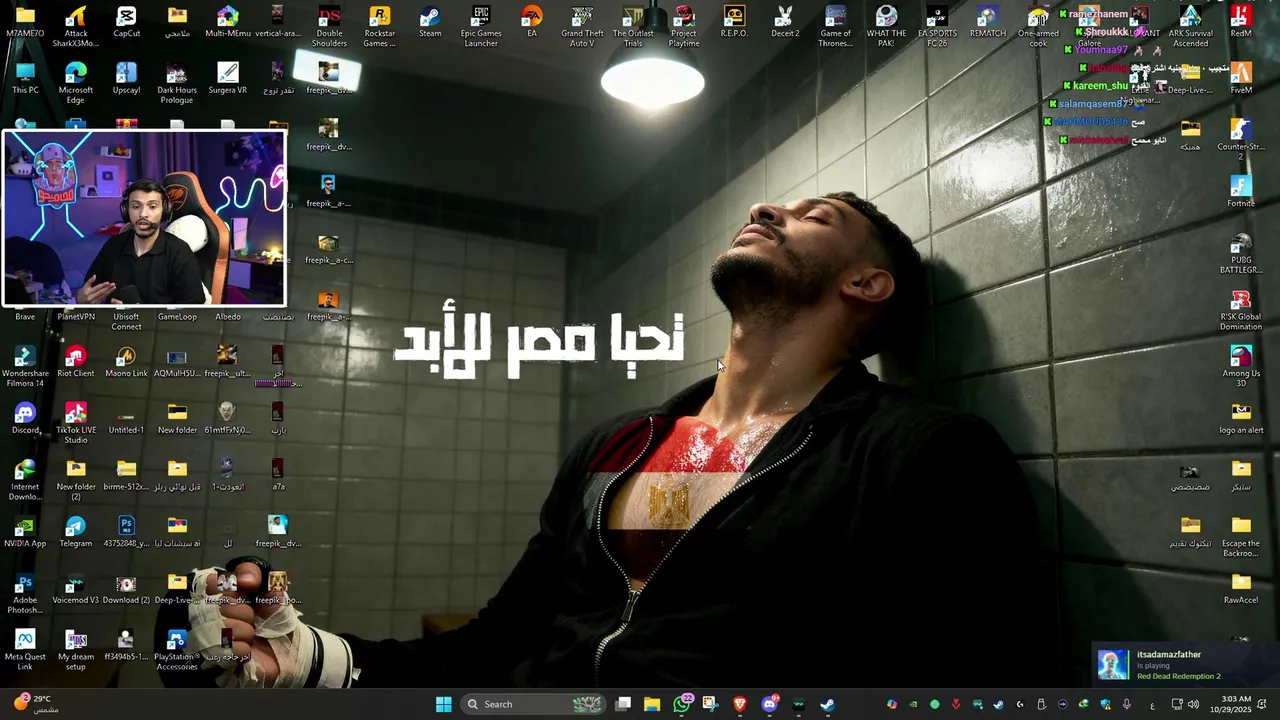Viewport: 1280px width, 720px height.
Task: Select the logo an alert folder
Action: coord(1241,418)
